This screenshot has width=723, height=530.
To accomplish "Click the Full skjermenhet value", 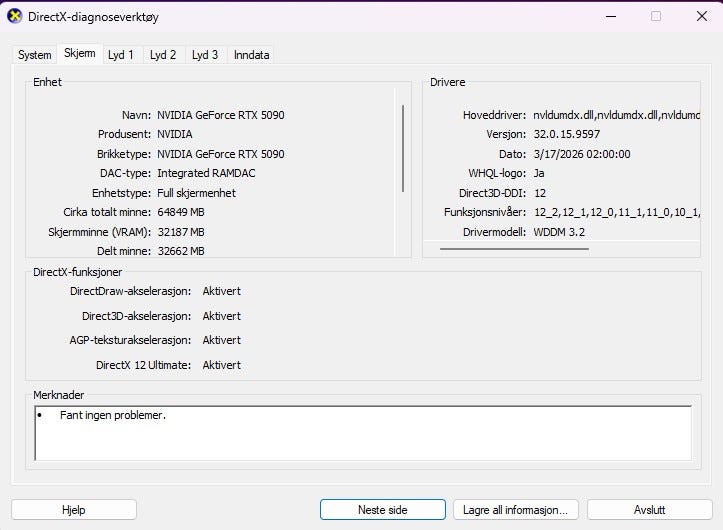I will point(196,193).
